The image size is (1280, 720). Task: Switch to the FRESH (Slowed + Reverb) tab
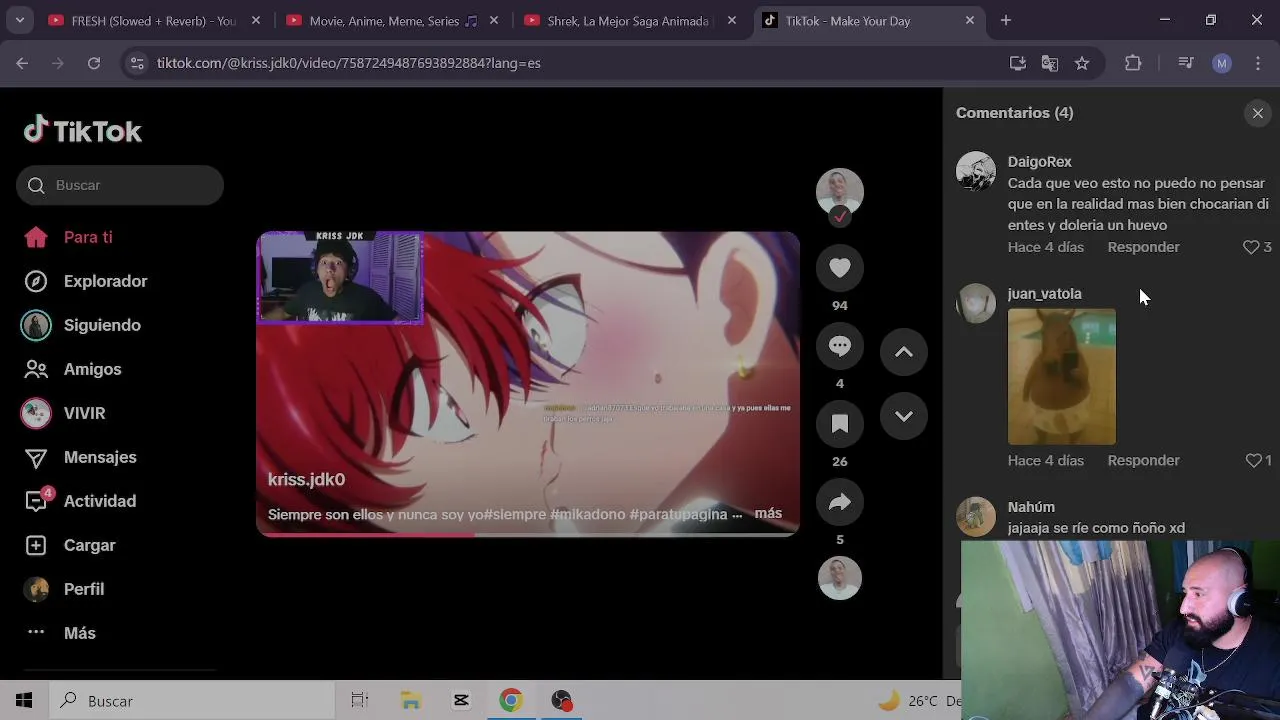click(x=155, y=20)
